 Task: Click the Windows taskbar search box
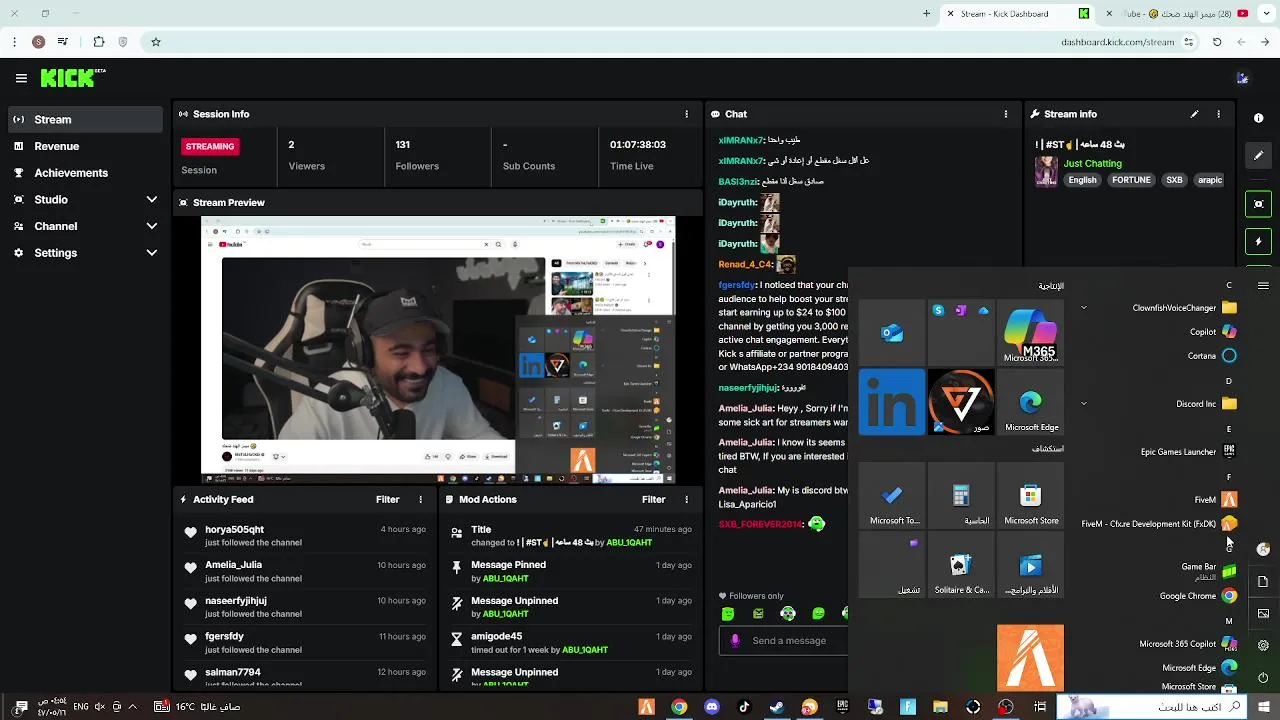(x=1153, y=707)
